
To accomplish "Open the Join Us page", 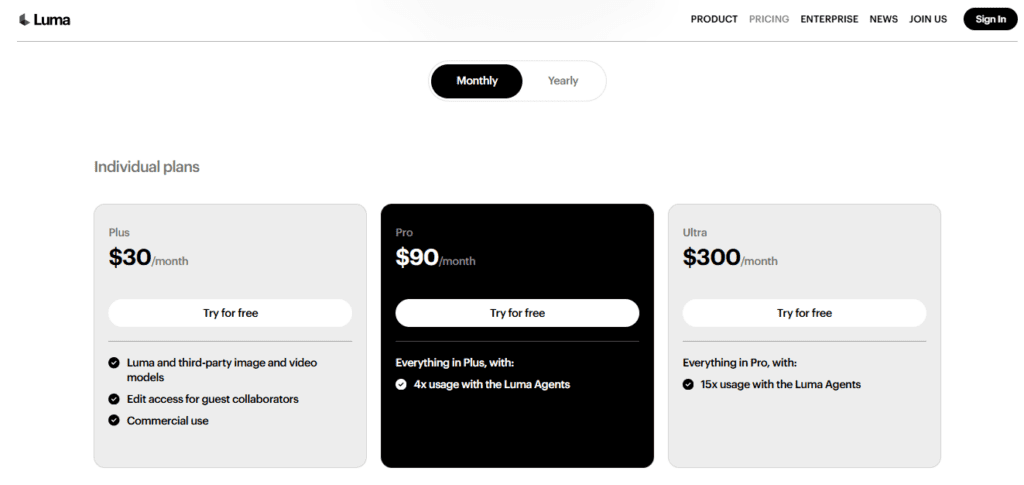I will pyautogui.click(x=928, y=19).
